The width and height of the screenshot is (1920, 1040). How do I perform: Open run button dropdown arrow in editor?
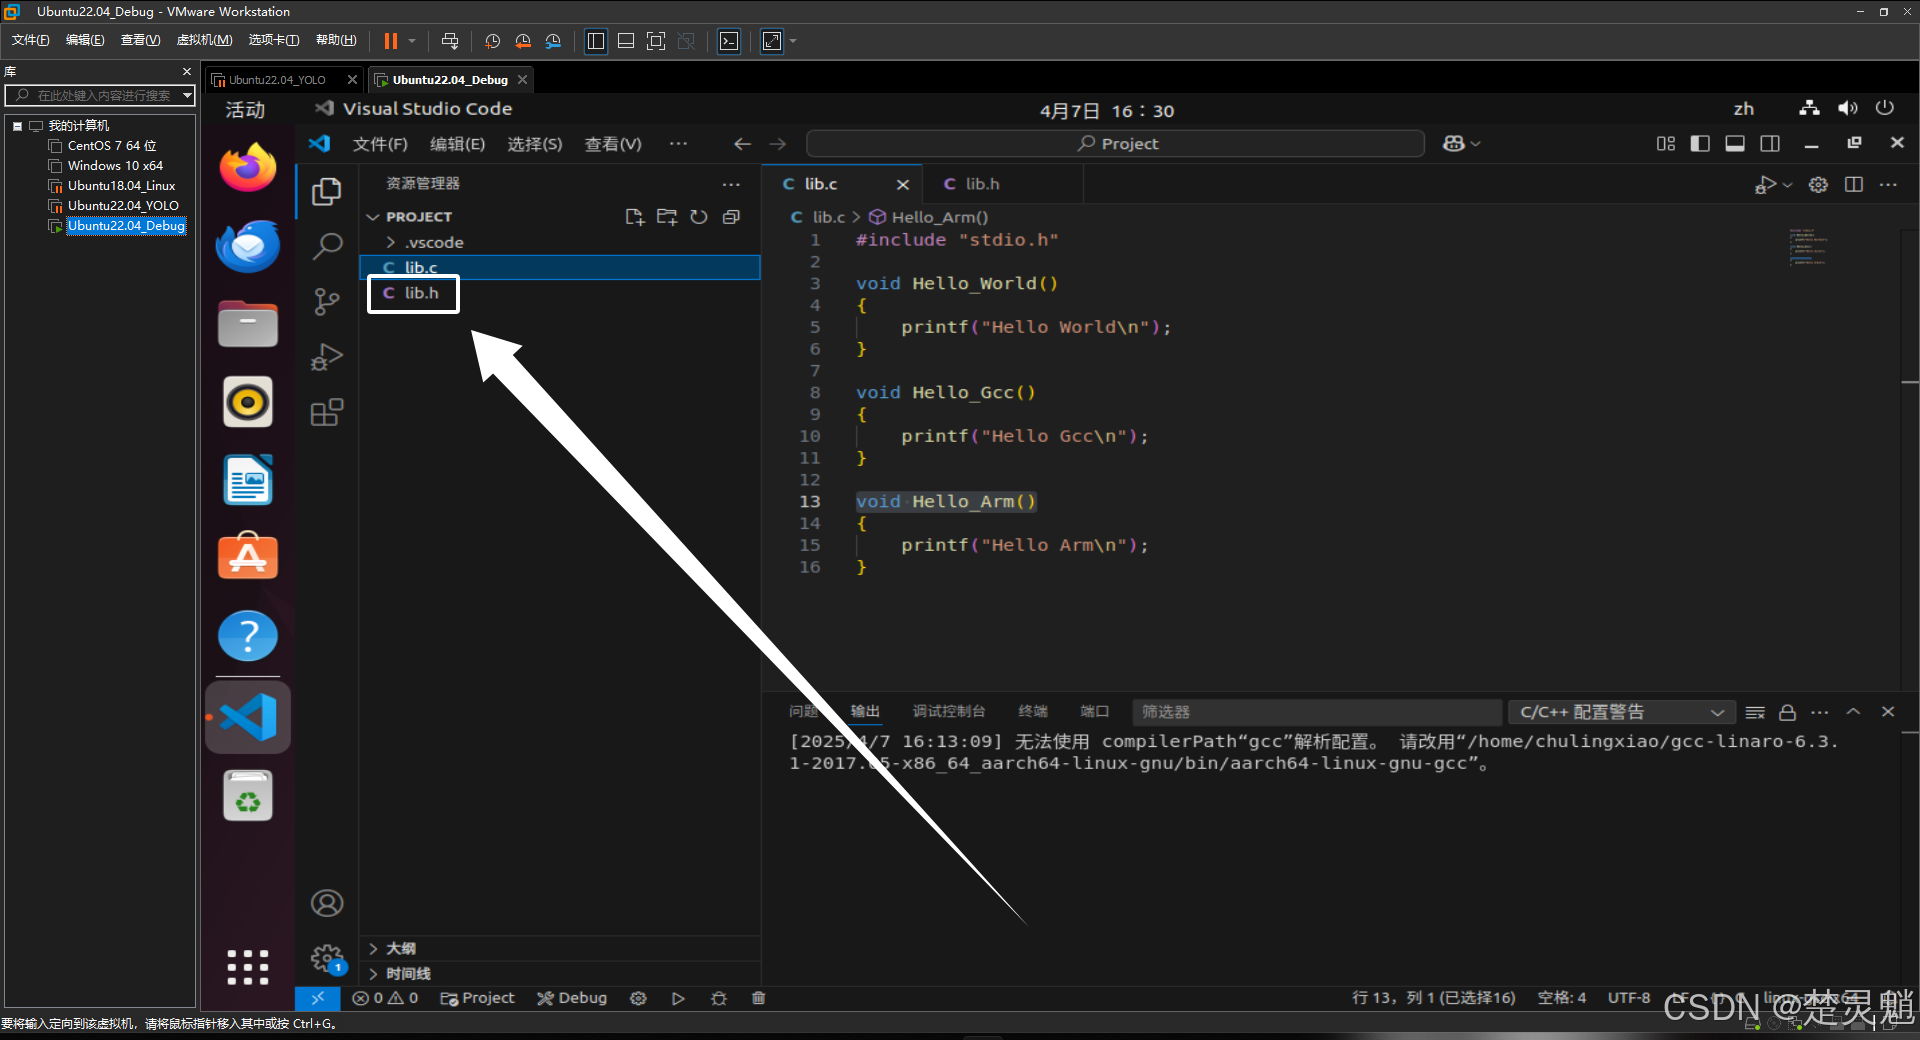tap(1788, 185)
